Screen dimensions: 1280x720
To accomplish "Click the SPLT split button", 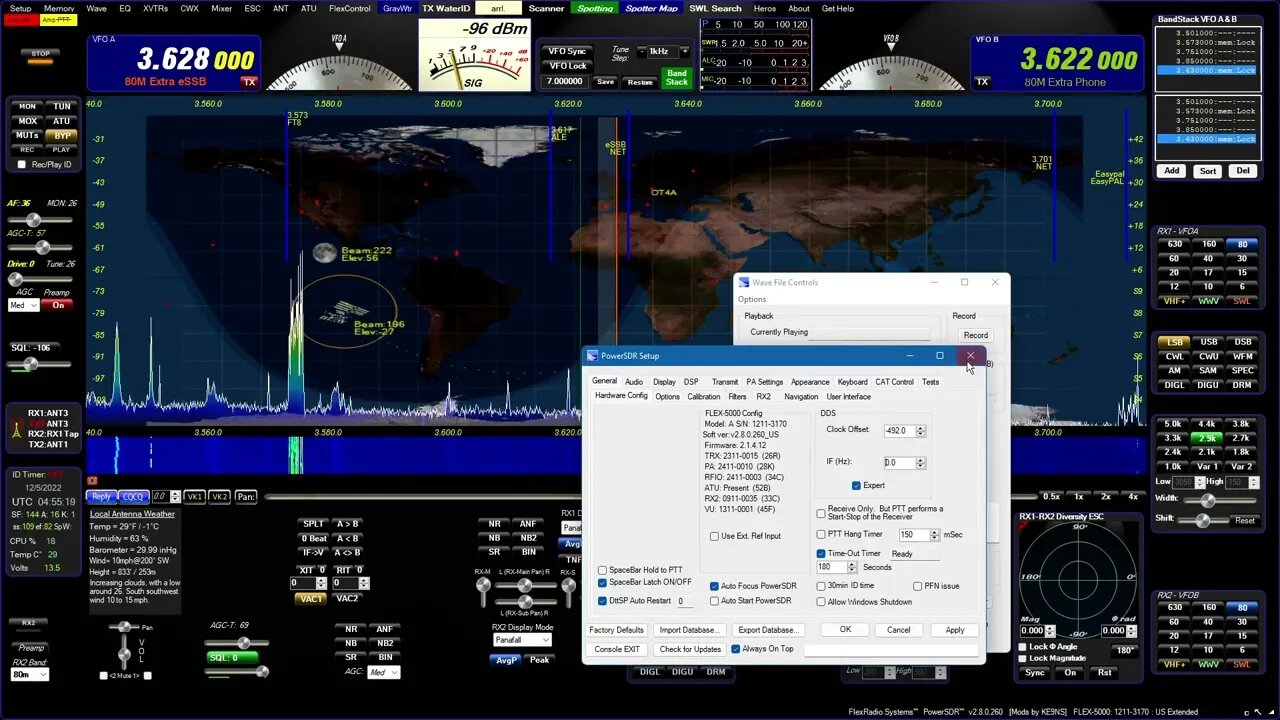I will coord(314,524).
